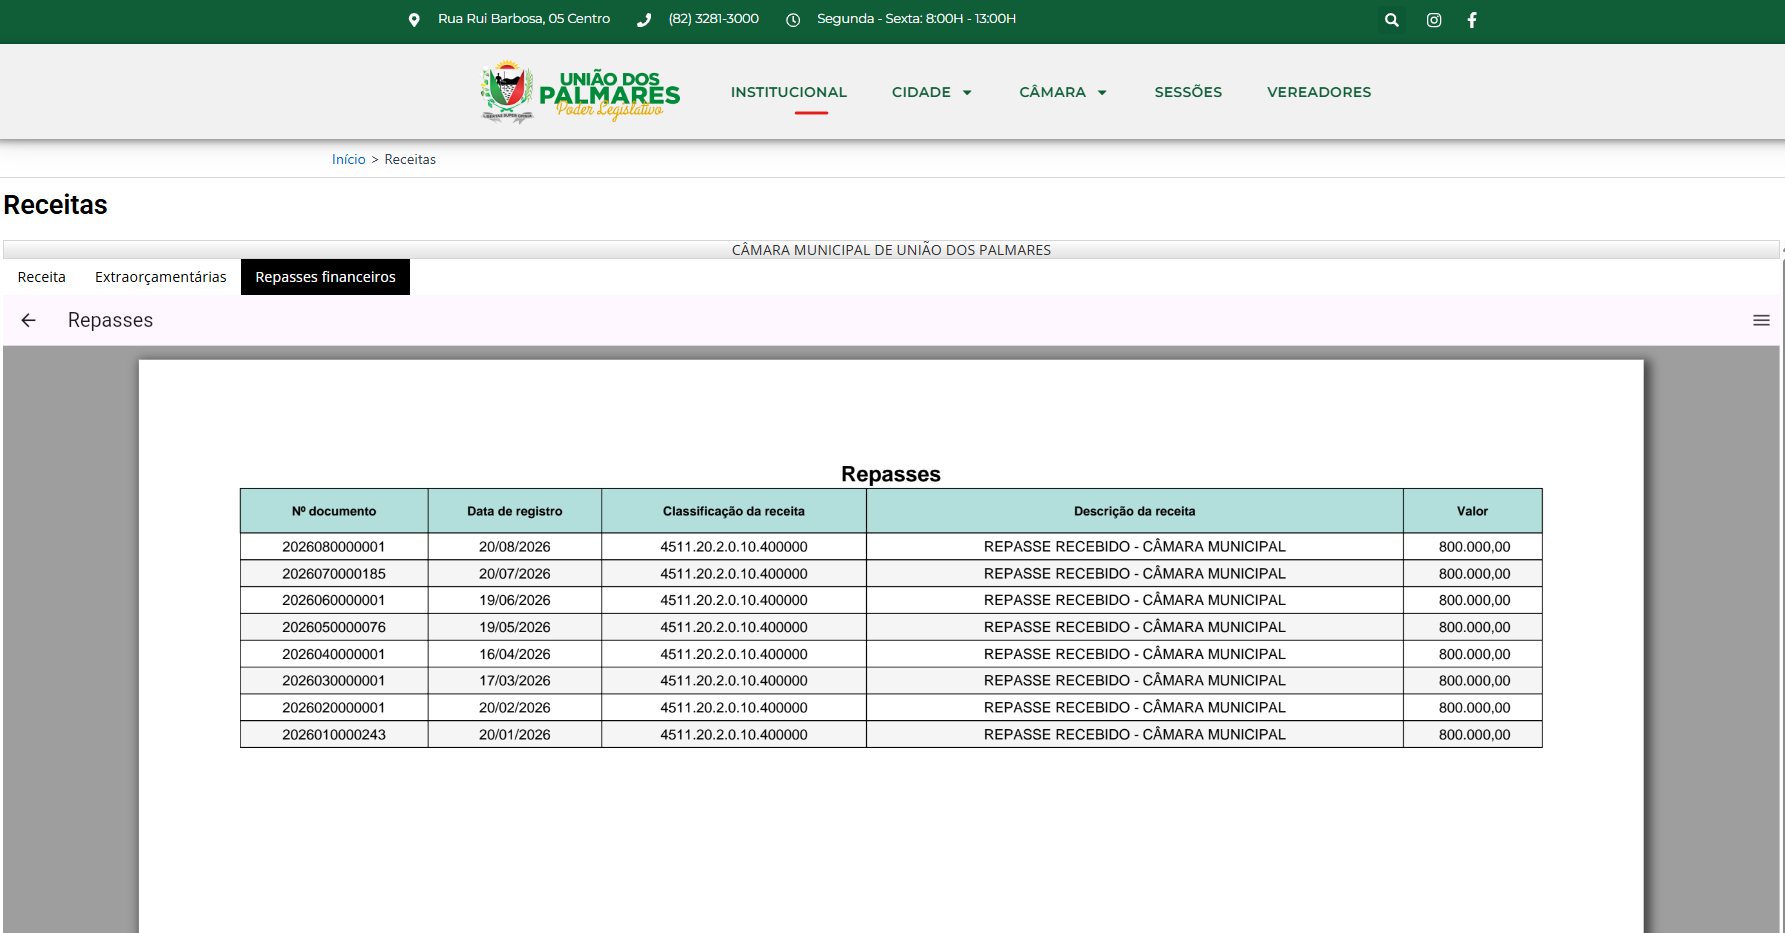Select document number 2026080000001

pos(334,547)
